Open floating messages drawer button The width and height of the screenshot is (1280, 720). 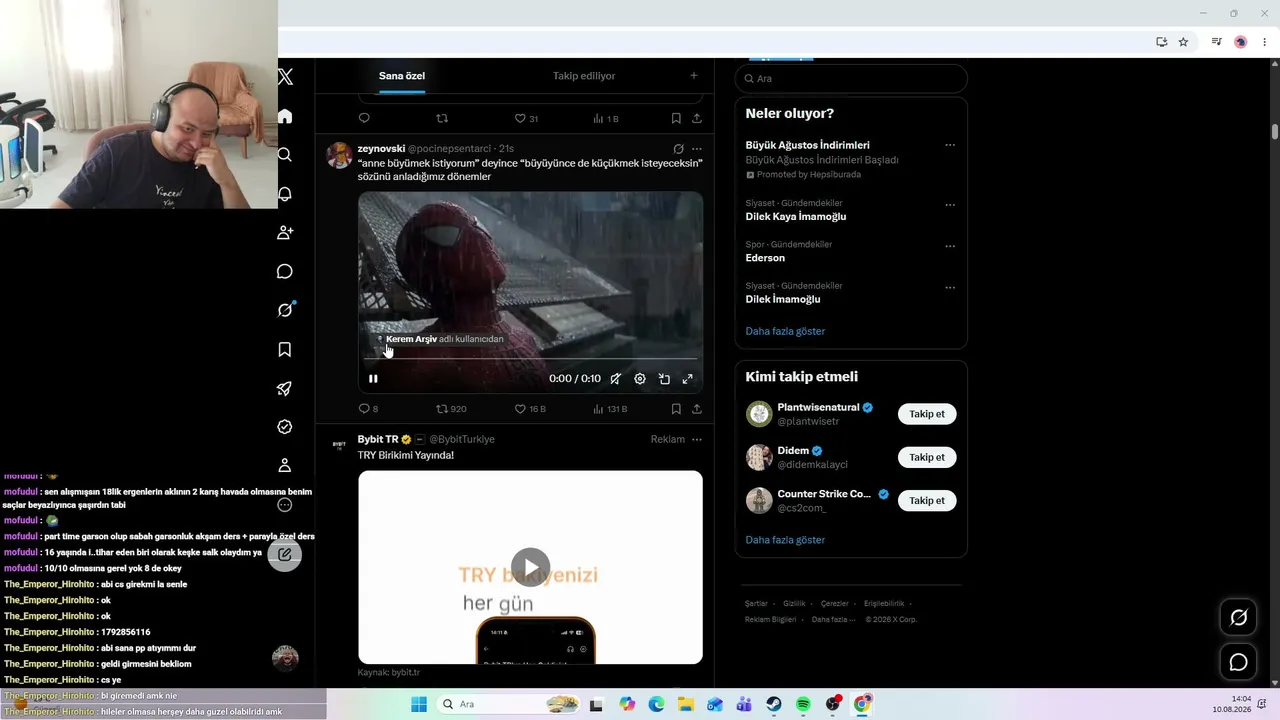(x=1238, y=662)
